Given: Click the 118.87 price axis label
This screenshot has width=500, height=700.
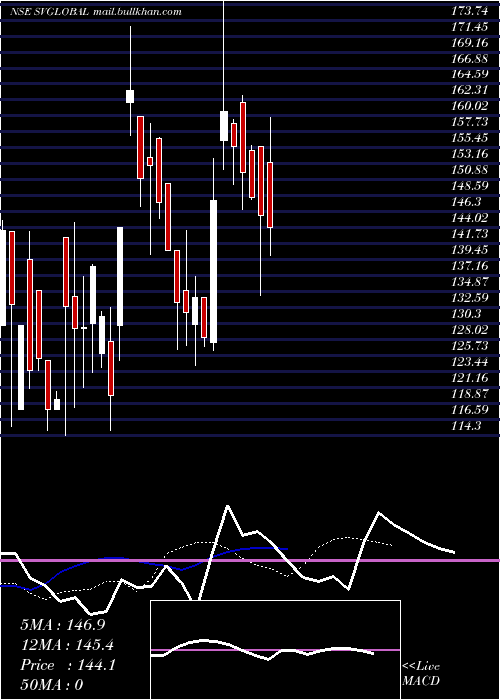Looking at the screenshot, I should pyautogui.click(x=470, y=394).
